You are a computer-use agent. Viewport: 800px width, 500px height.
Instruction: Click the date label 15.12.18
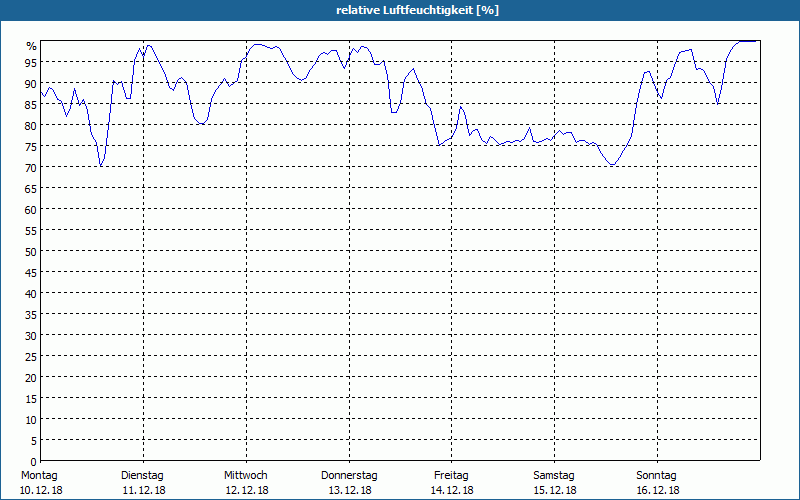point(555,490)
